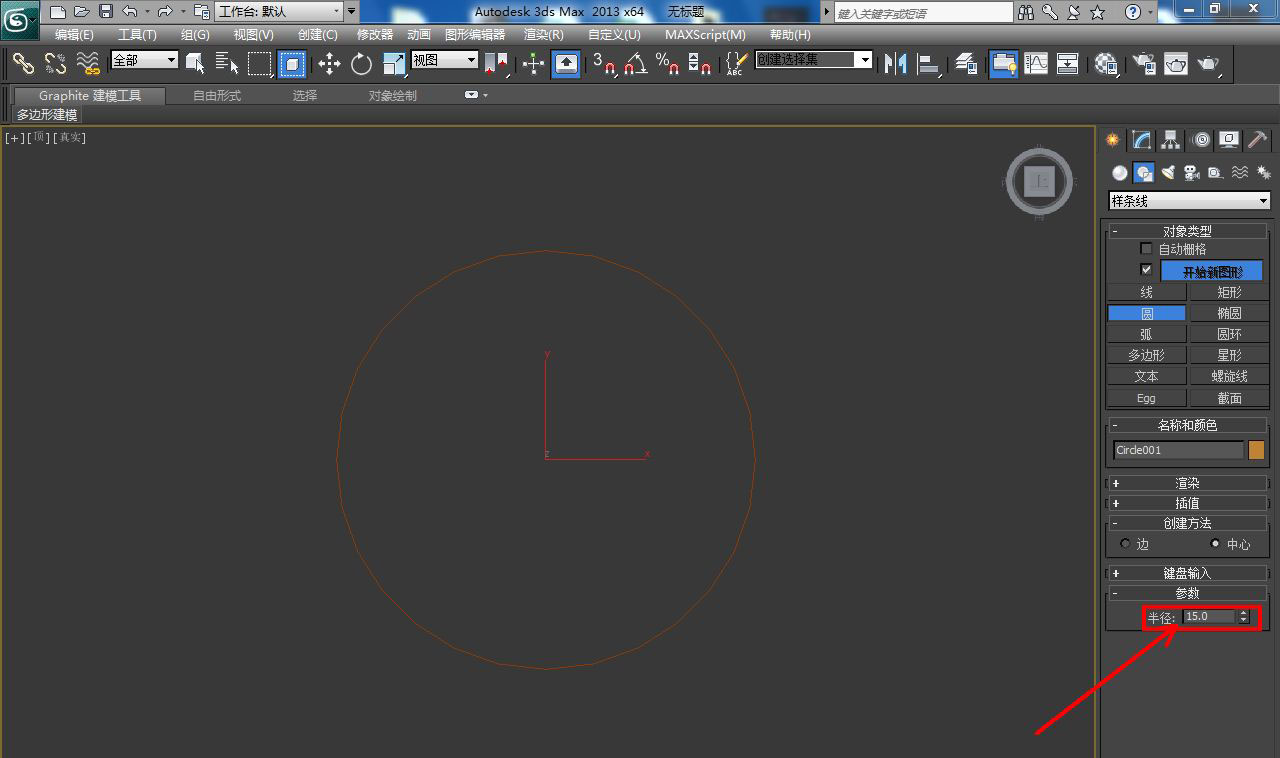Expand the 键盘输入 rollout

pos(1188,573)
